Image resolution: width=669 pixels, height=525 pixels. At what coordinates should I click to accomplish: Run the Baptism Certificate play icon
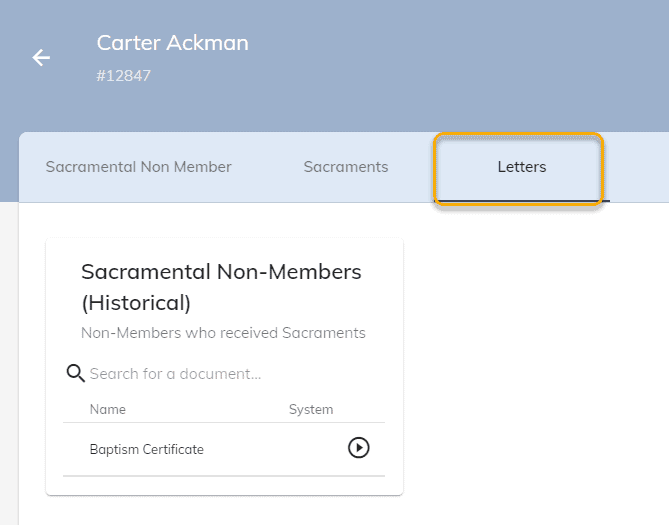(358, 448)
